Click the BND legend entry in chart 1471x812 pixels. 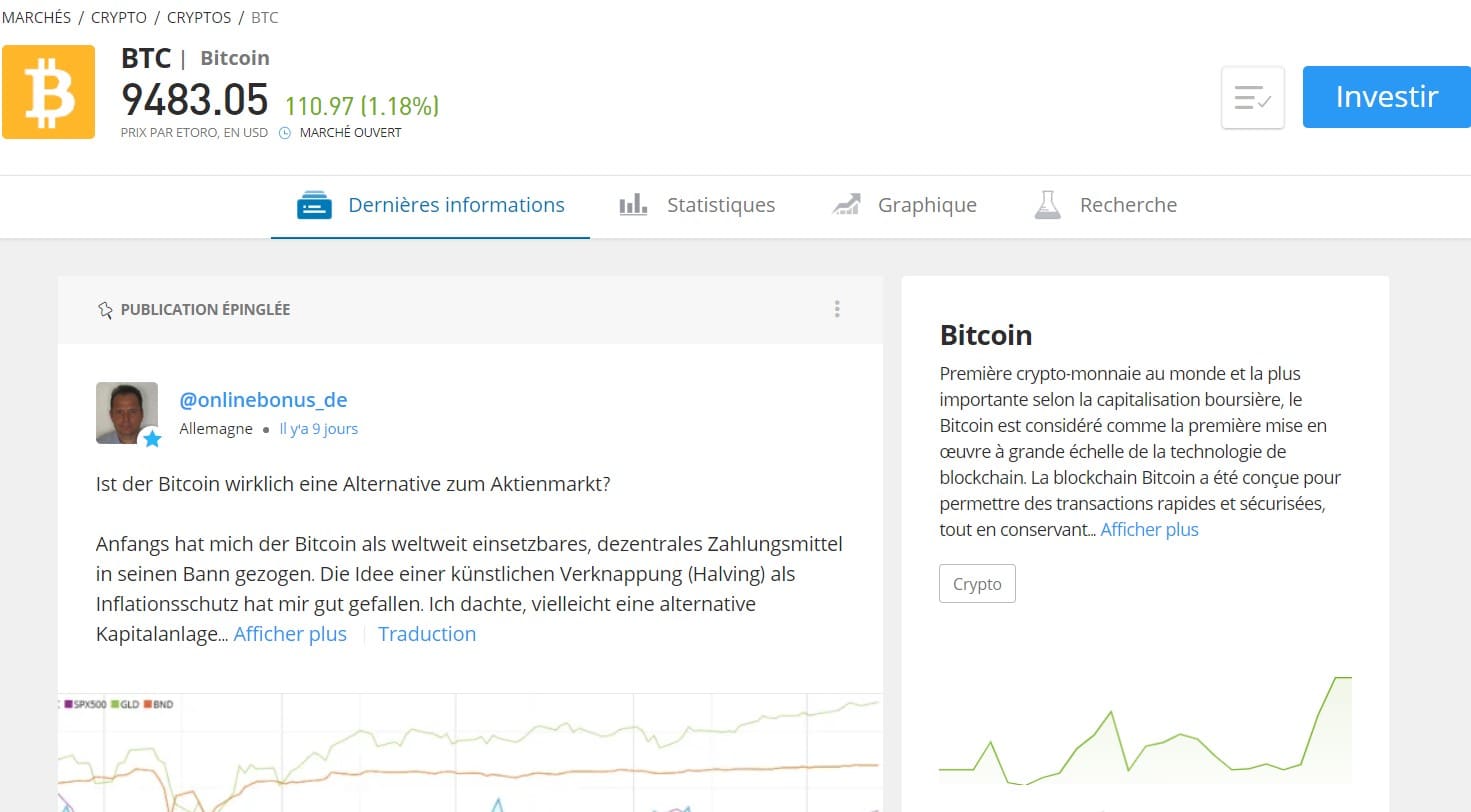coord(158,704)
